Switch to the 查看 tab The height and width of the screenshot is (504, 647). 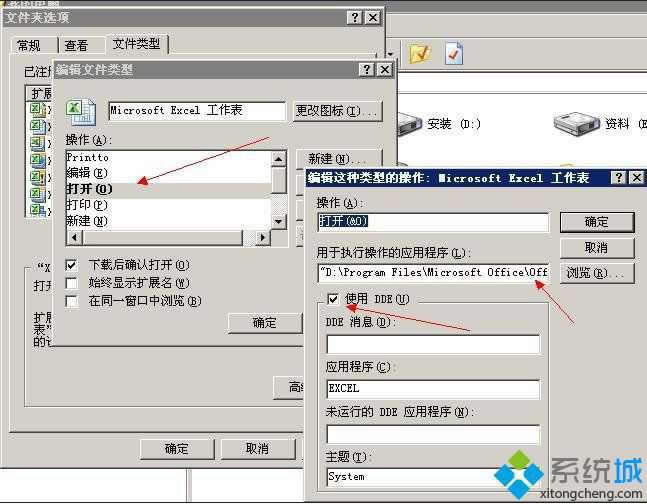click(76, 45)
